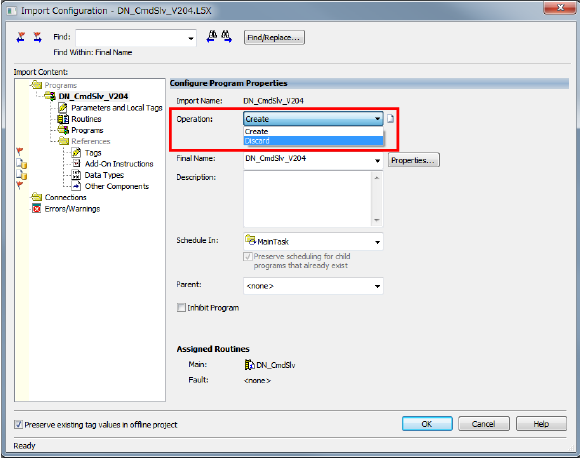
Task: Select the Errors/Warnings icon in tree
Action: (36, 209)
